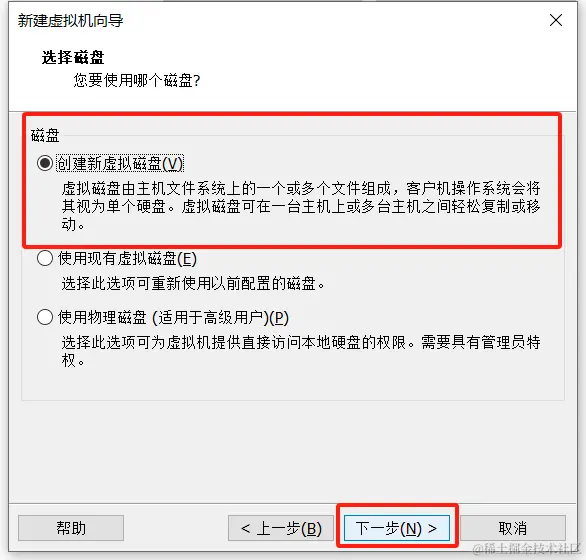Cancel the wizard with 取消 button

[x=512, y=528]
